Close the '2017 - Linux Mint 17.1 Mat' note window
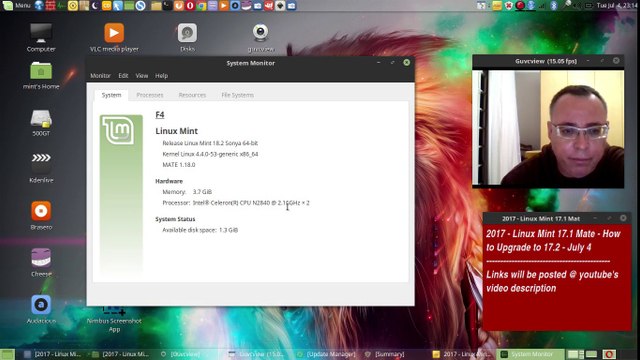 coord(623,218)
